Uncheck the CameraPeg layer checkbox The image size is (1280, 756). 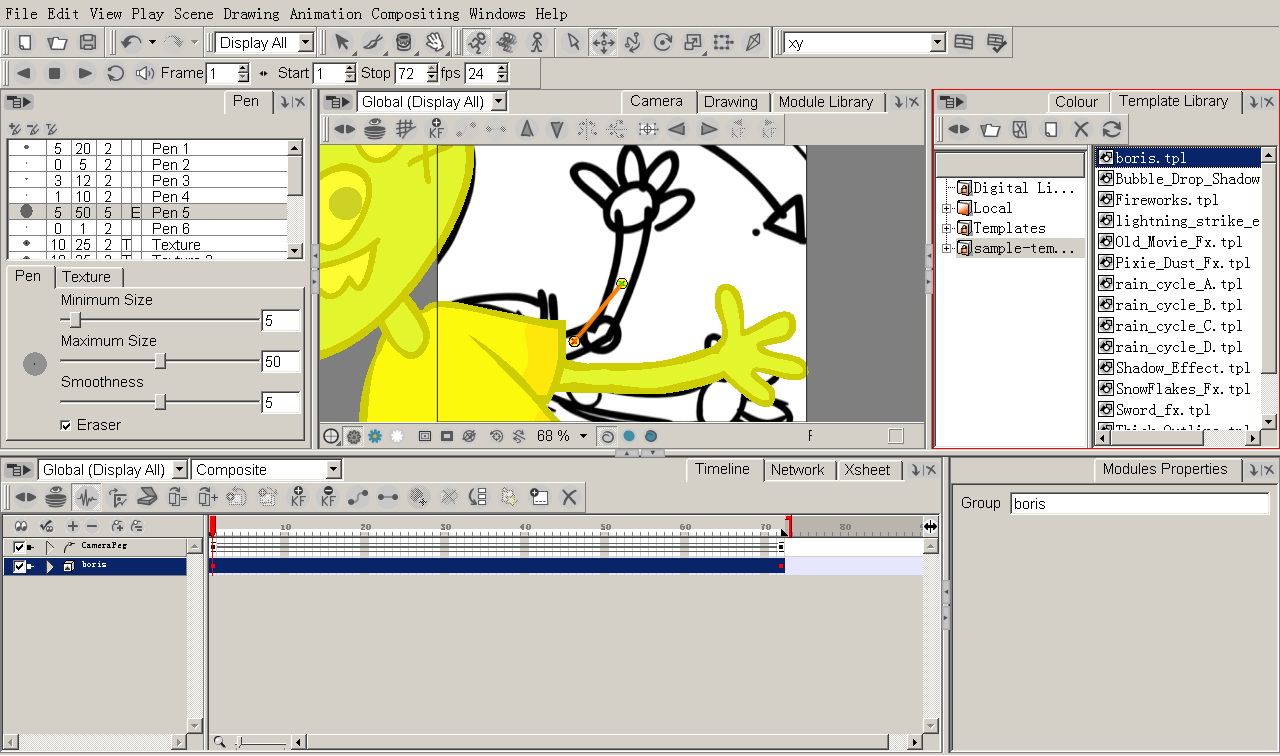point(18,547)
